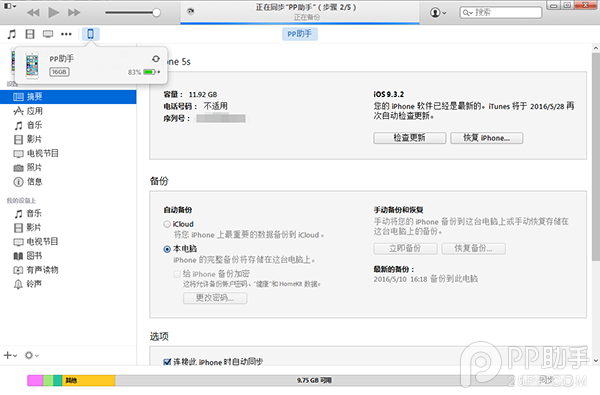The width and height of the screenshot is (600, 395).
Task: Click the 检查更新 button
Action: point(409,138)
